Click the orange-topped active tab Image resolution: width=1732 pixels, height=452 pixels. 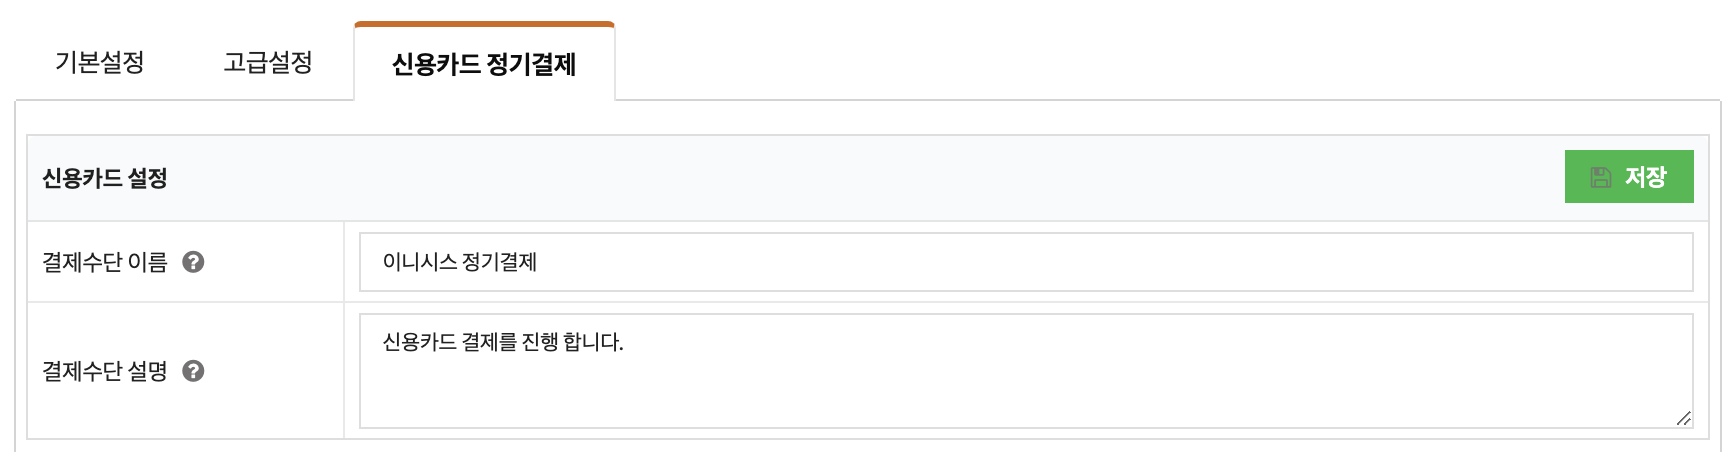(484, 63)
